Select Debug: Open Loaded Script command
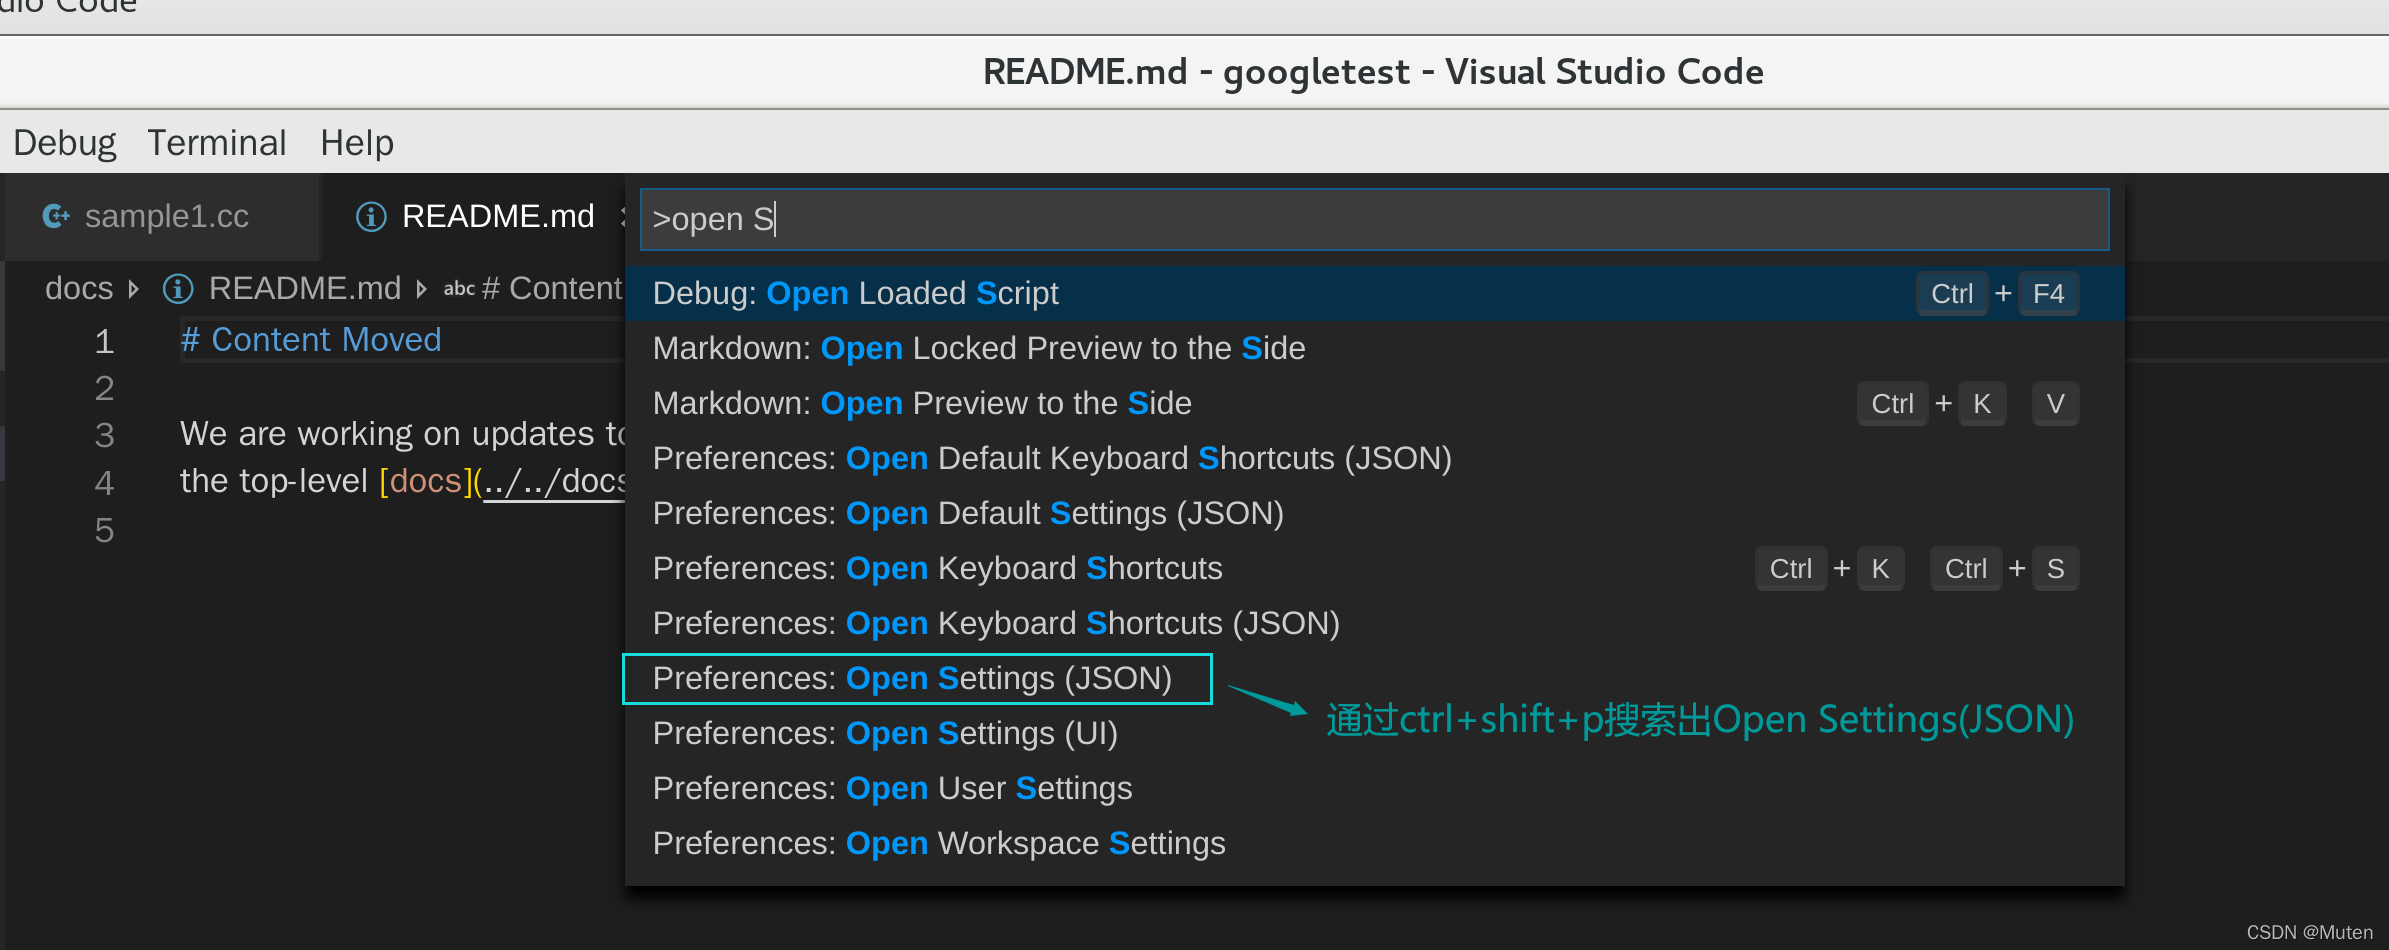 tap(1374, 293)
